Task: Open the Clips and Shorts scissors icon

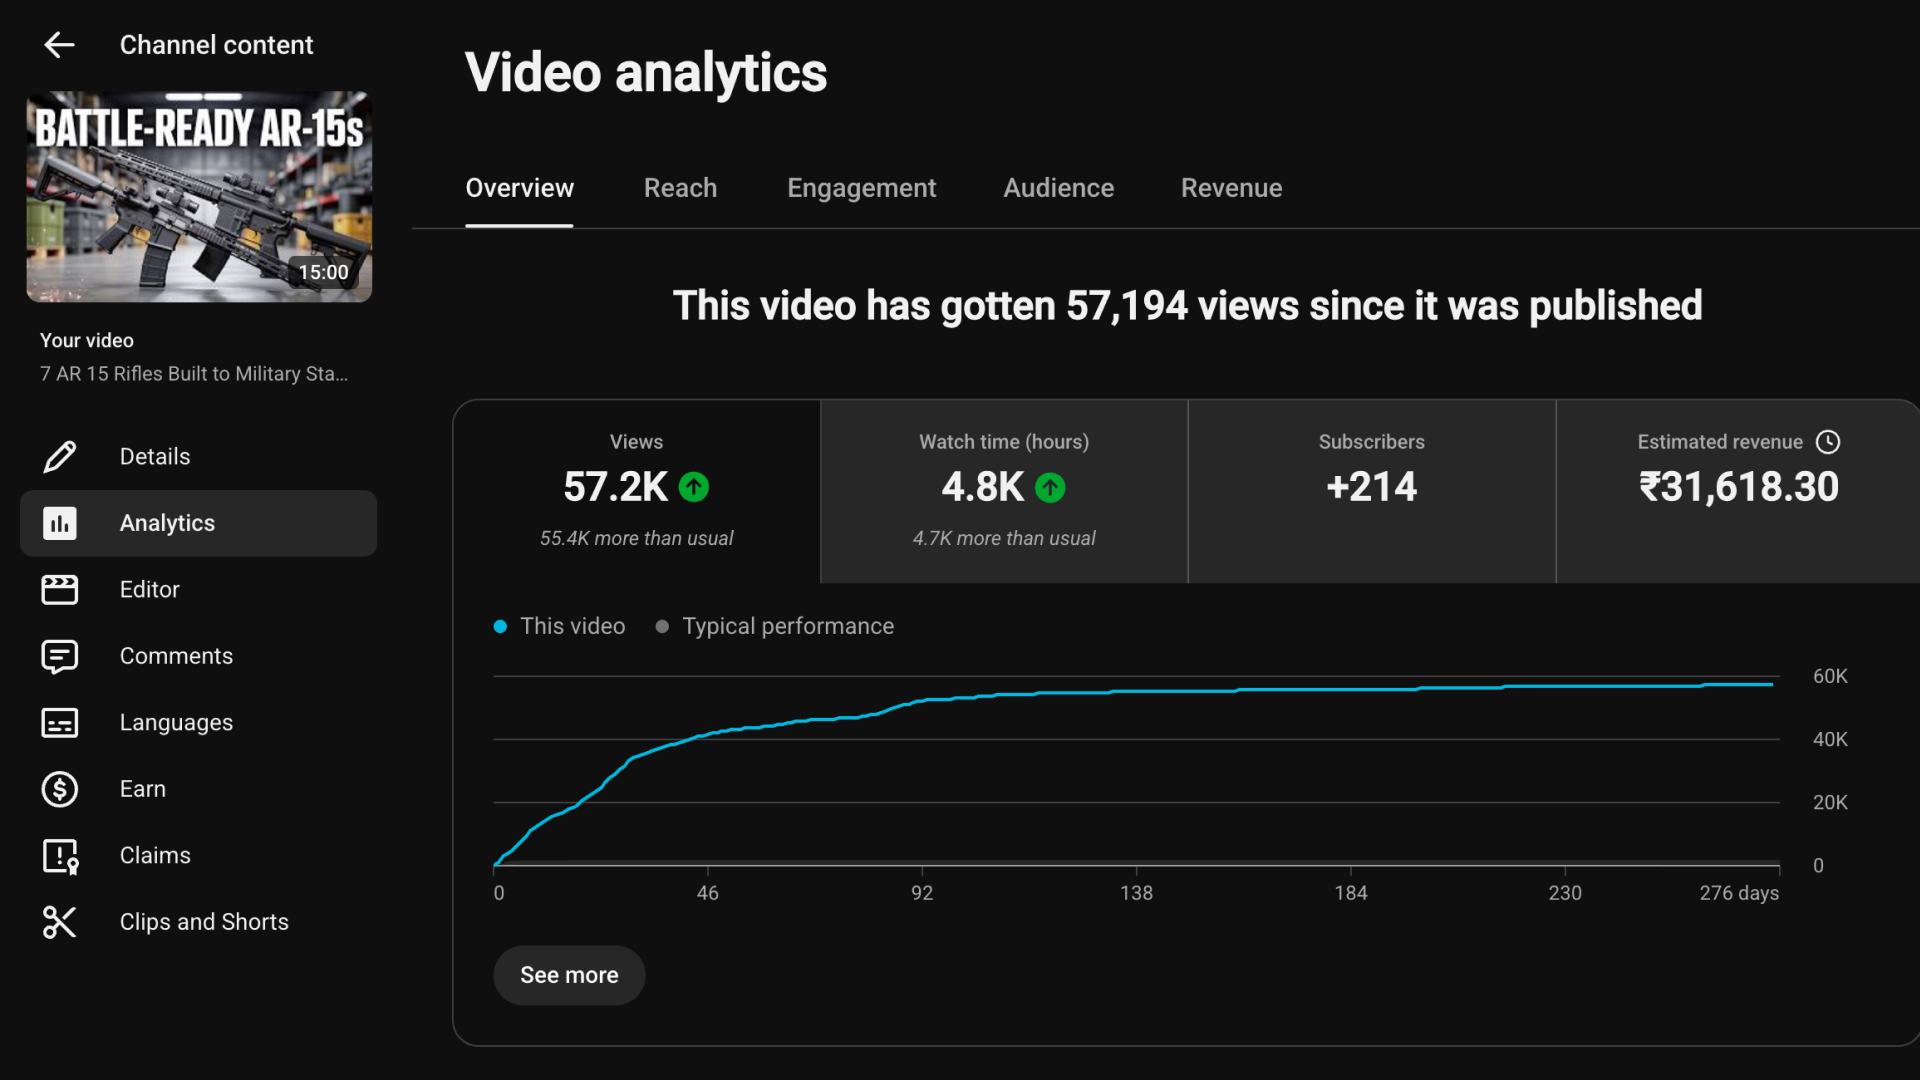Action: 59,922
